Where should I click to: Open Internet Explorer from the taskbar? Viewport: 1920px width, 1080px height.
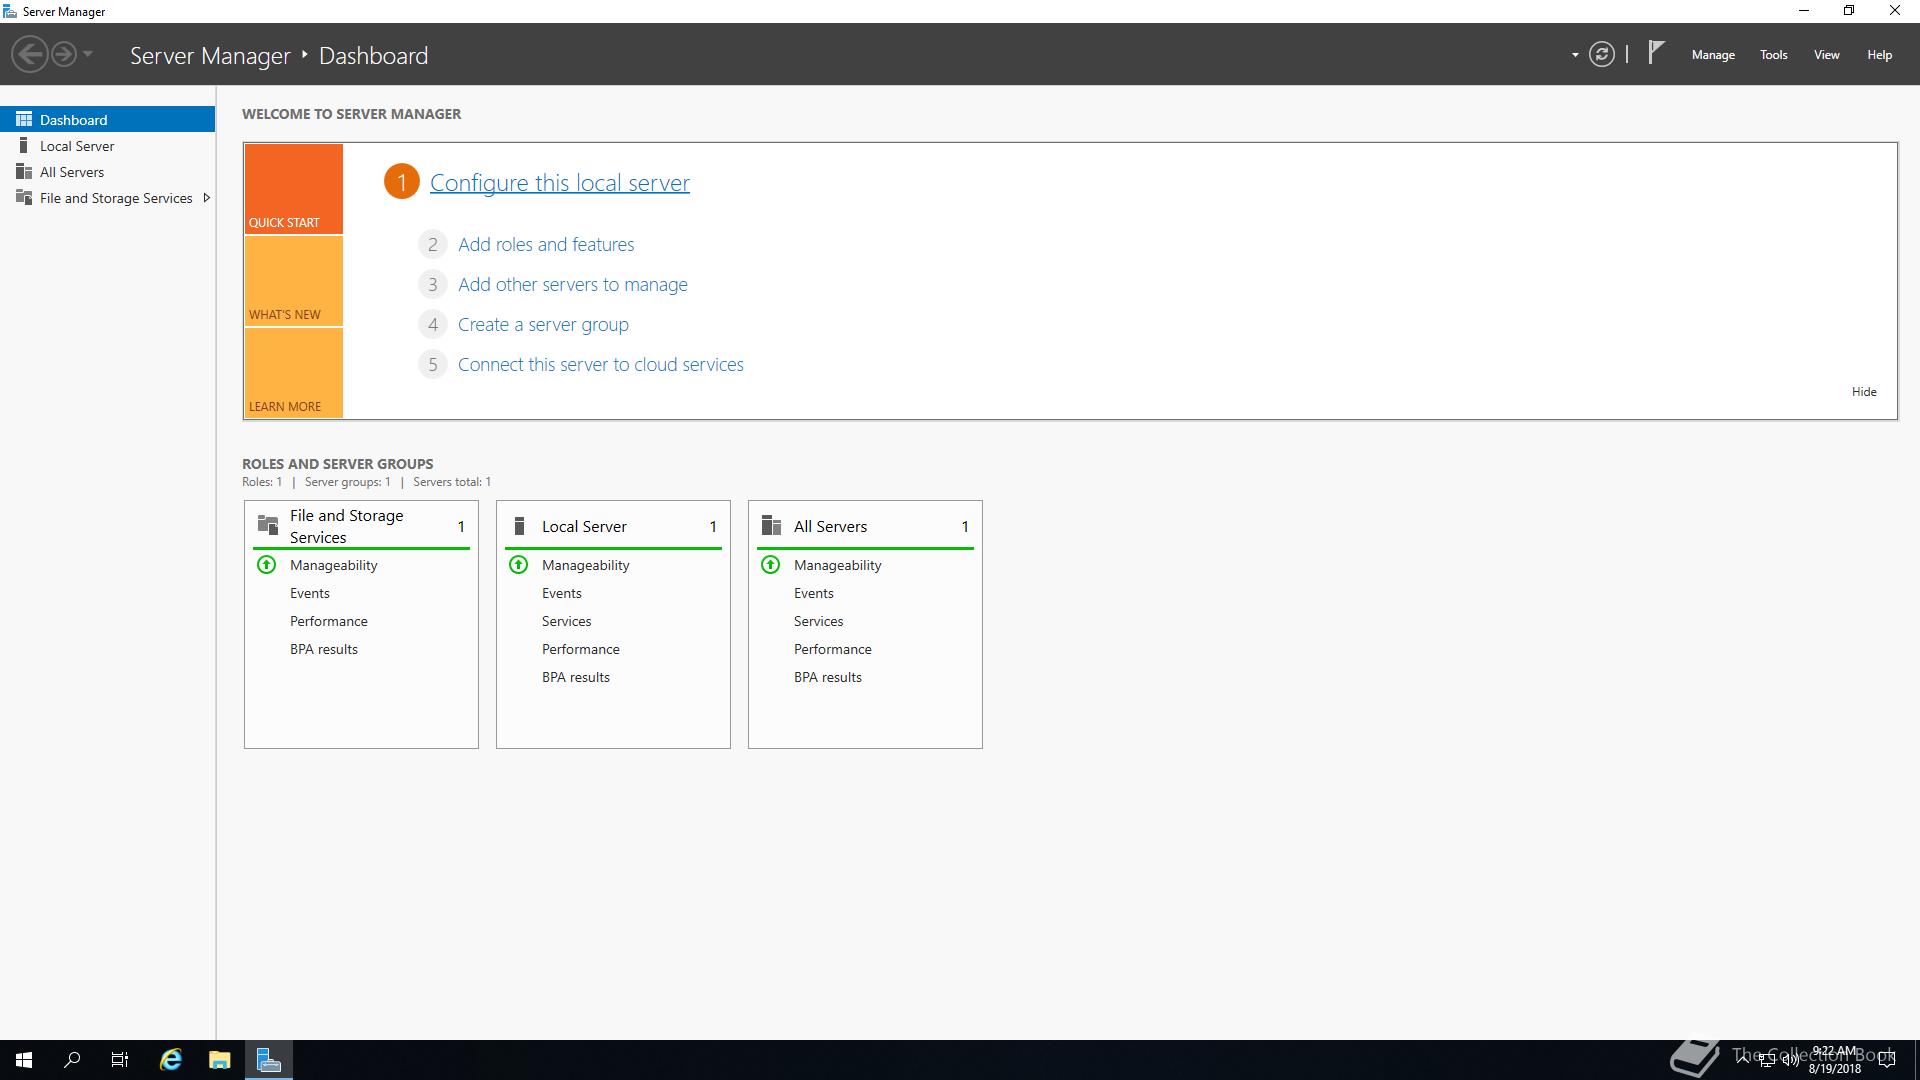(171, 1060)
